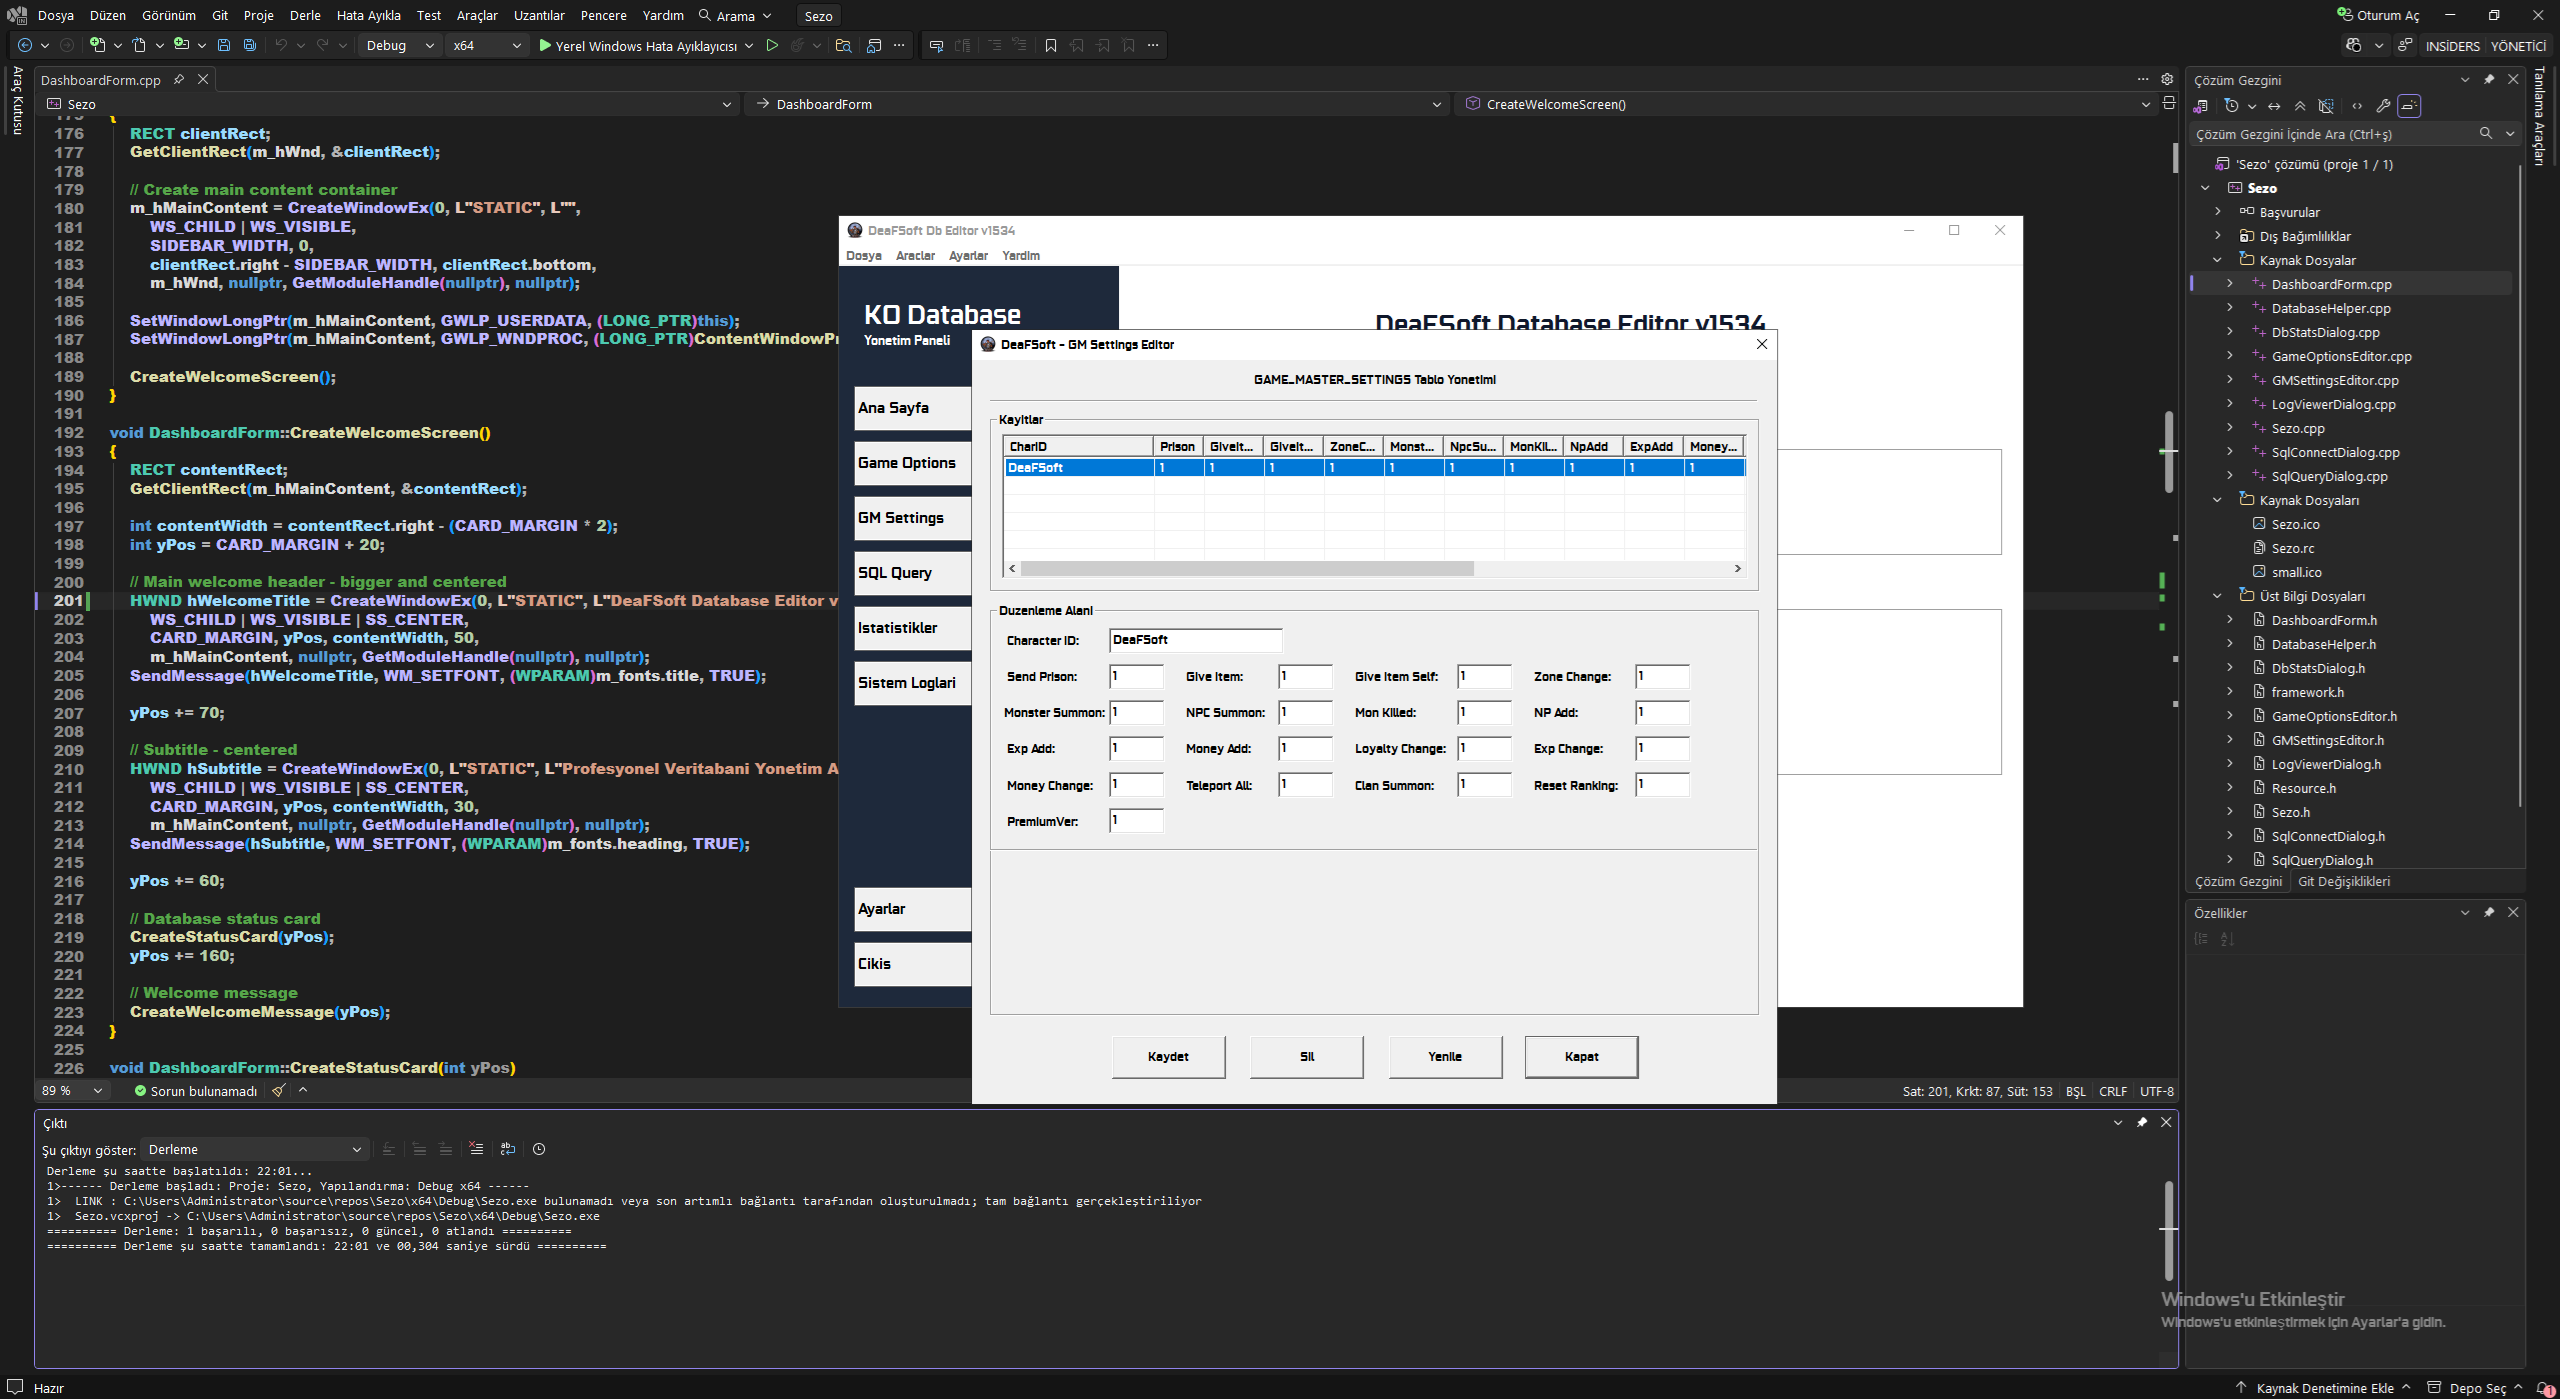Collapse all nodes in Solution Explorer toolbar
The width and height of the screenshot is (2560, 1399).
point(2300,106)
